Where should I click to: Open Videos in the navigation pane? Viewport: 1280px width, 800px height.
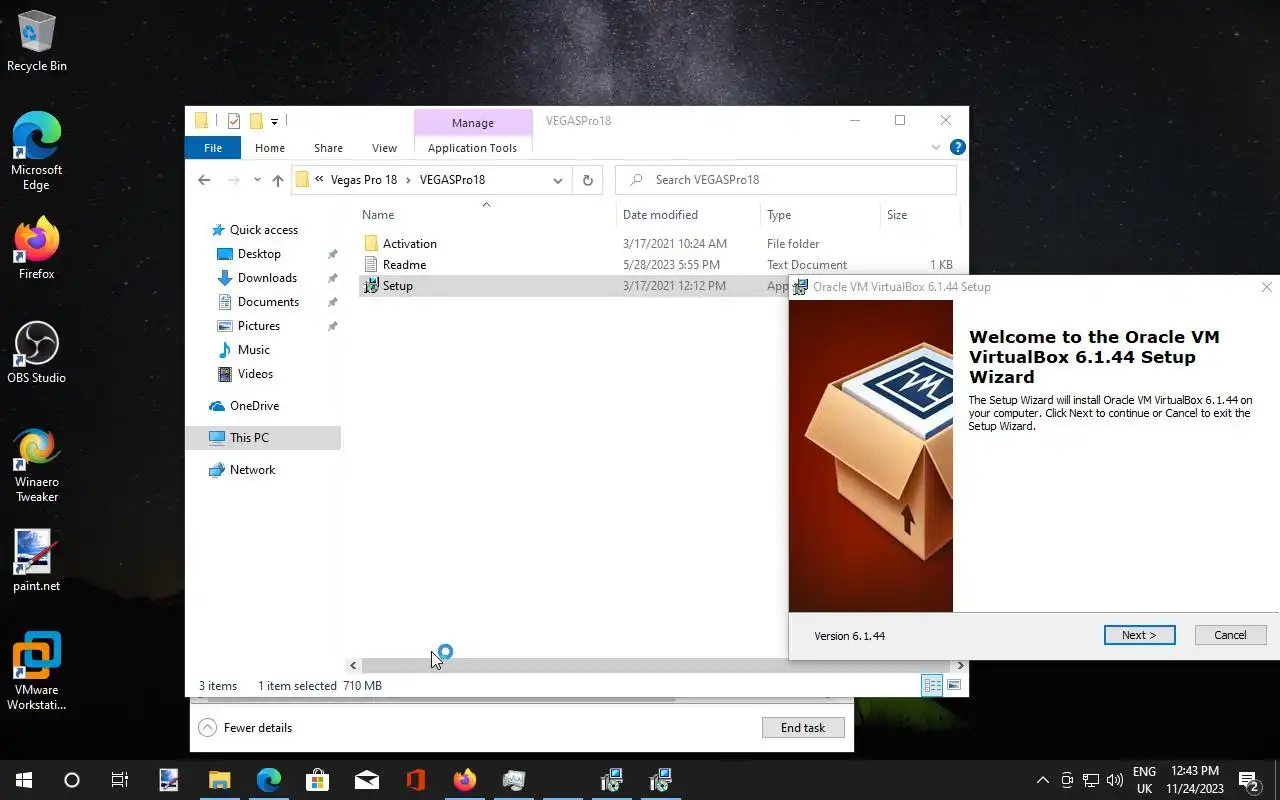[255, 374]
